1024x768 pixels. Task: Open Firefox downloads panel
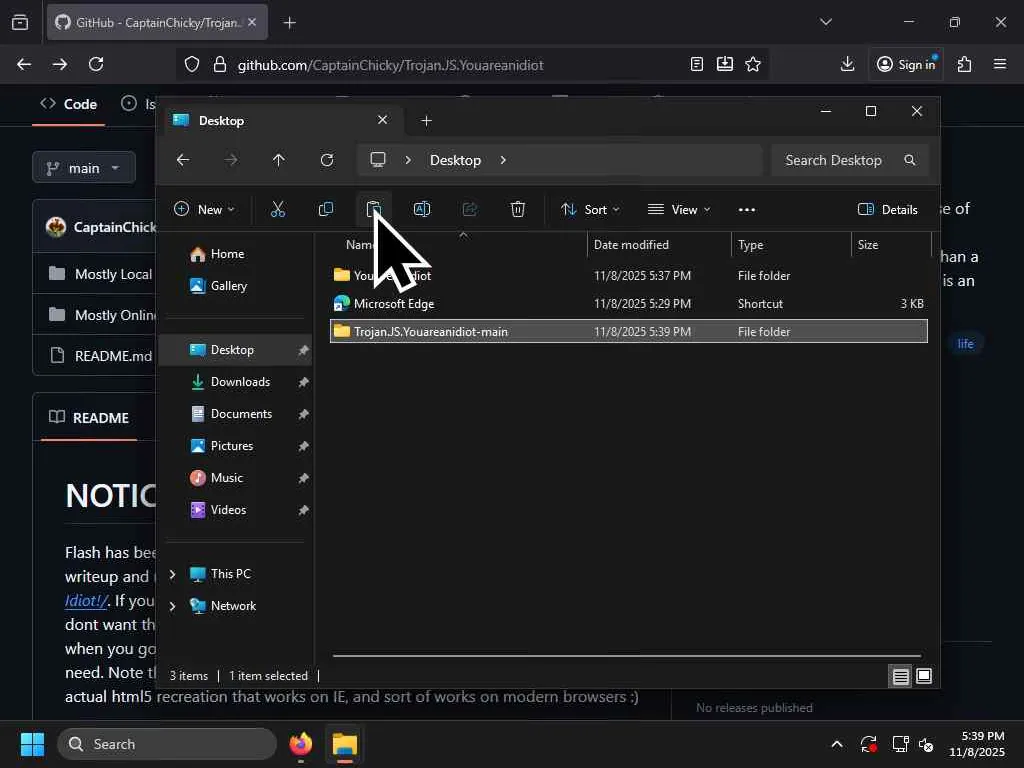(847, 64)
